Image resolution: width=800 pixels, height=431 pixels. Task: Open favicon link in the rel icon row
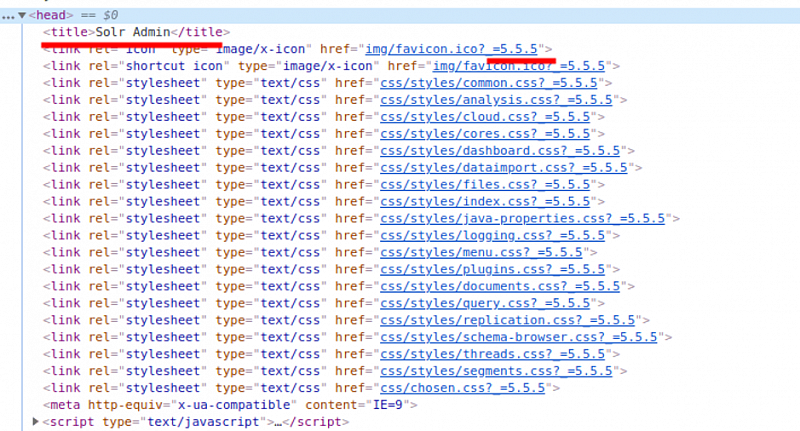[x=452, y=49]
